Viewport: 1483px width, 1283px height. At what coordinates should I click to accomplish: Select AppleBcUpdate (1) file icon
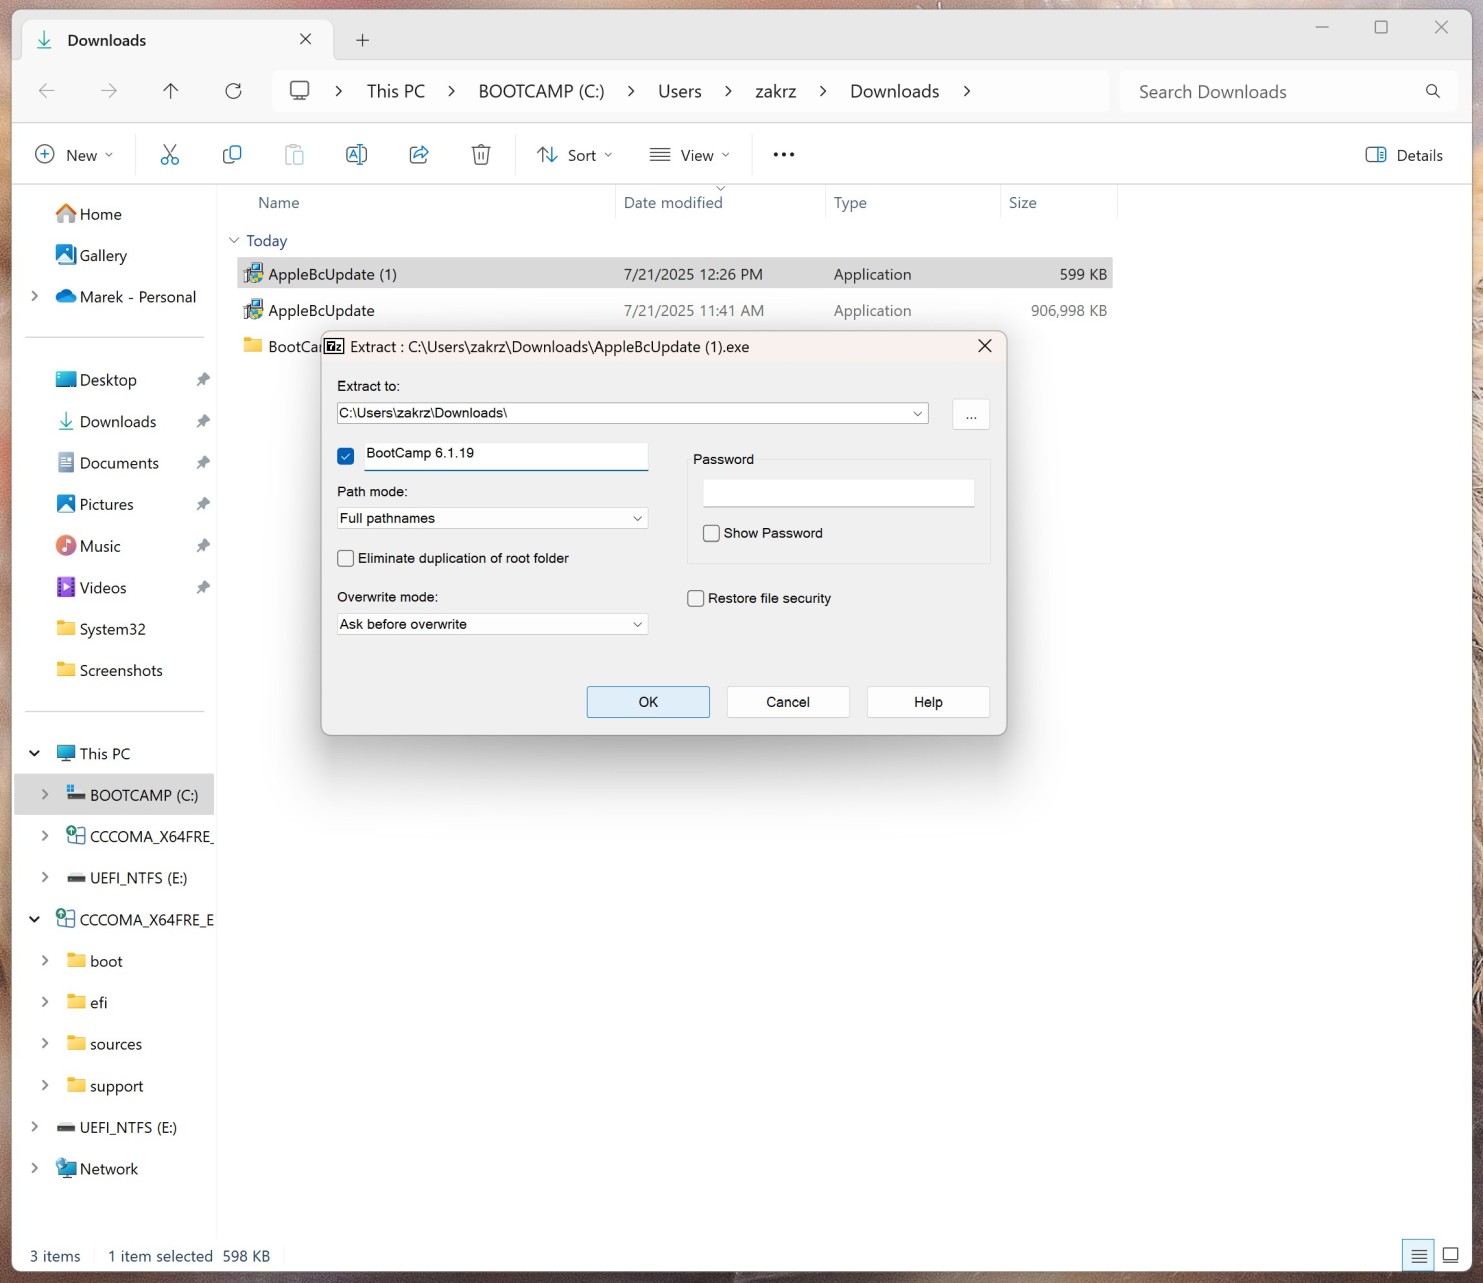(x=254, y=274)
